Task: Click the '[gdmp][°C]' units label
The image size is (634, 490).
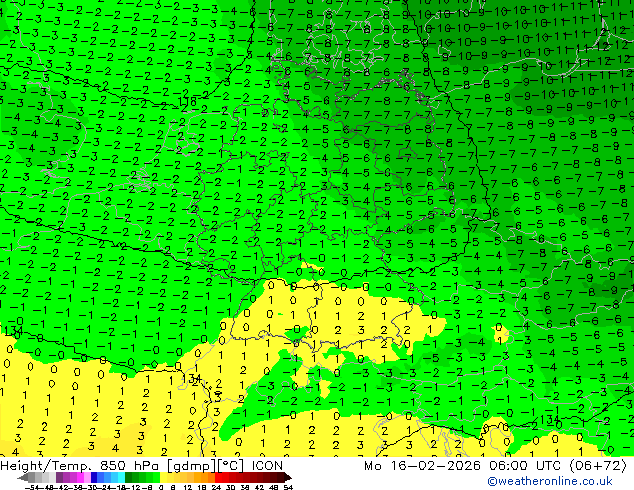Action: [x=205, y=466]
